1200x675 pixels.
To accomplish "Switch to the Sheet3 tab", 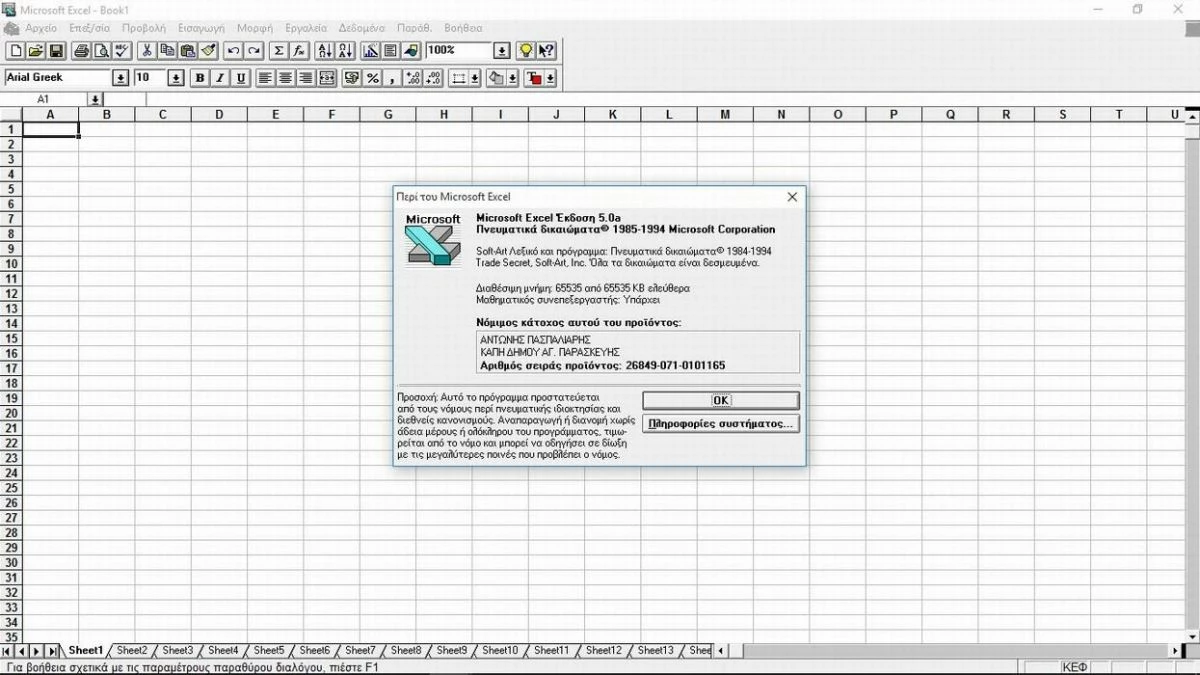I will tap(177, 649).
